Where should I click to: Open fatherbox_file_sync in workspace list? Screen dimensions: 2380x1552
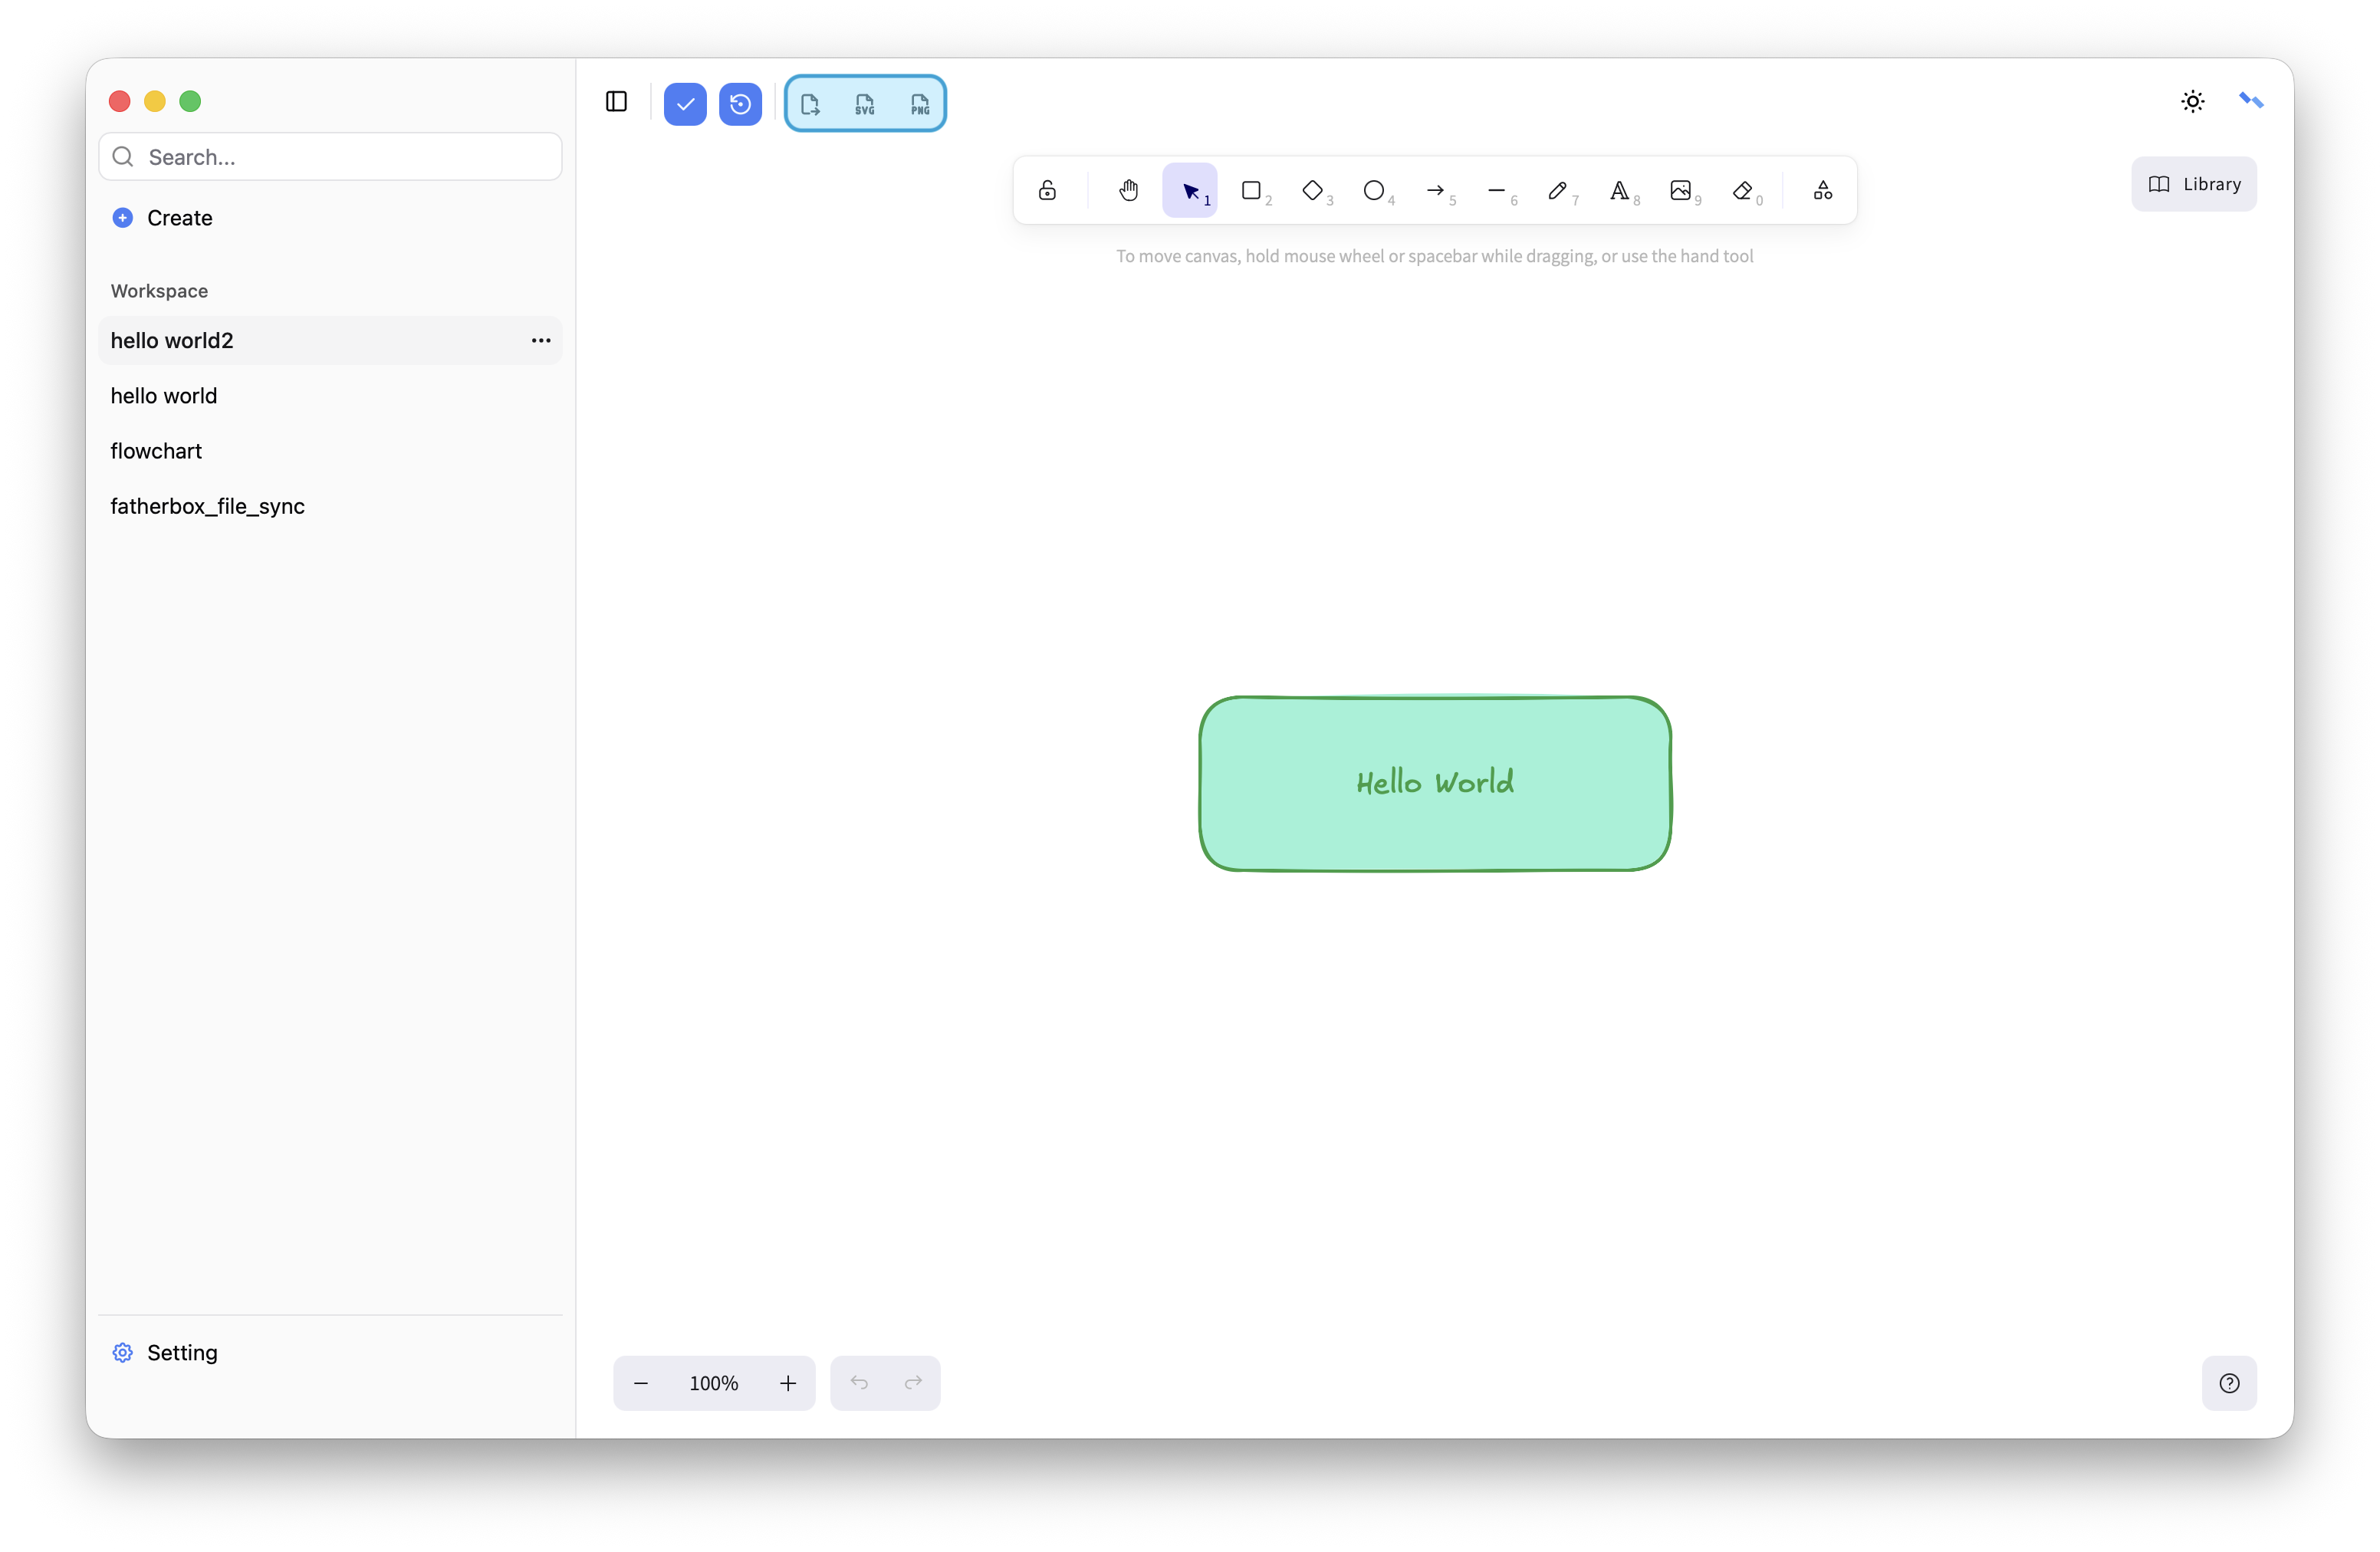click(x=207, y=506)
